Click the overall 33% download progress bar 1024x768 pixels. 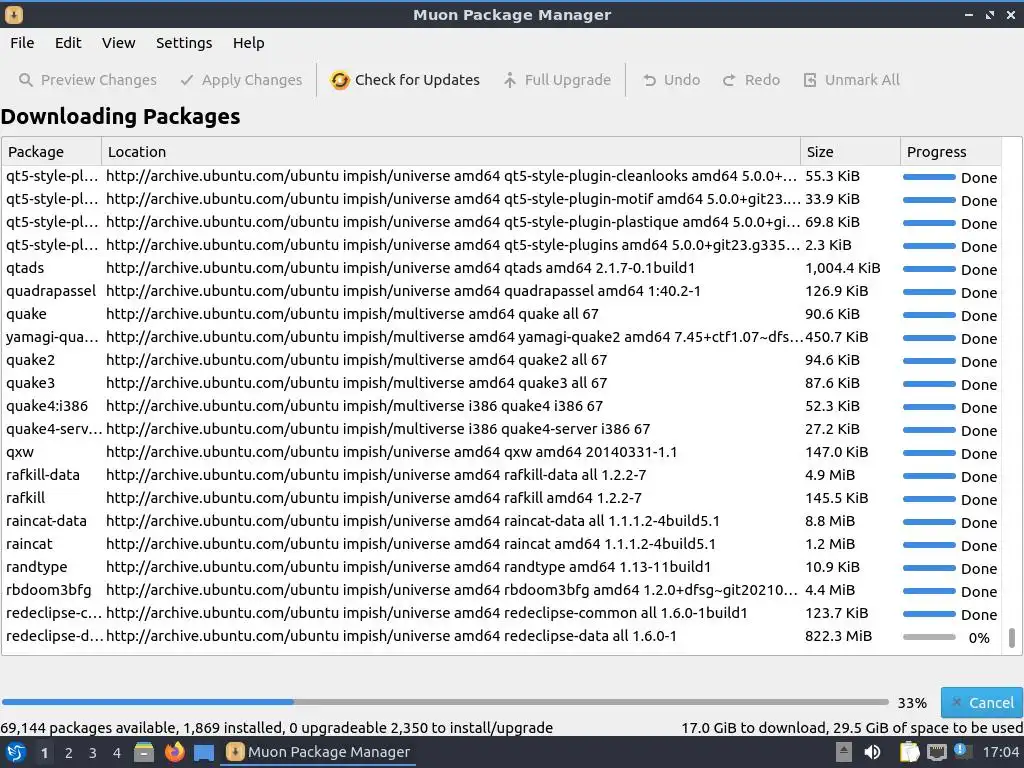(x=445, y=703)
